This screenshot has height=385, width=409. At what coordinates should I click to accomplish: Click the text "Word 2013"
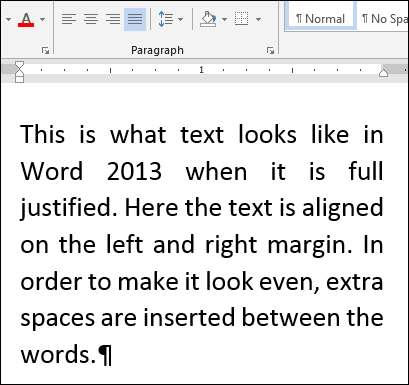91,171
